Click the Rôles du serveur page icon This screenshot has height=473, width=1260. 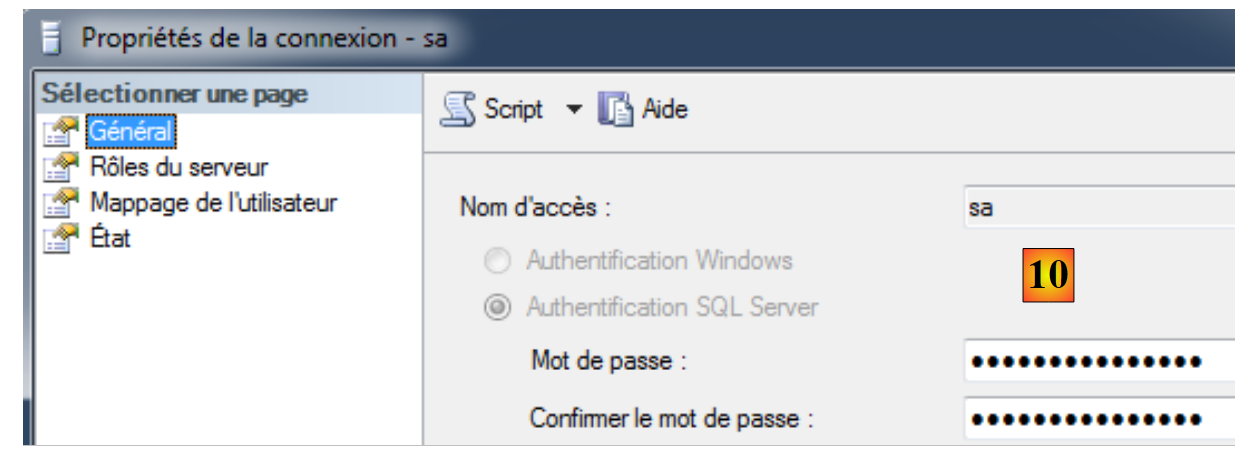tap(61, 166)
